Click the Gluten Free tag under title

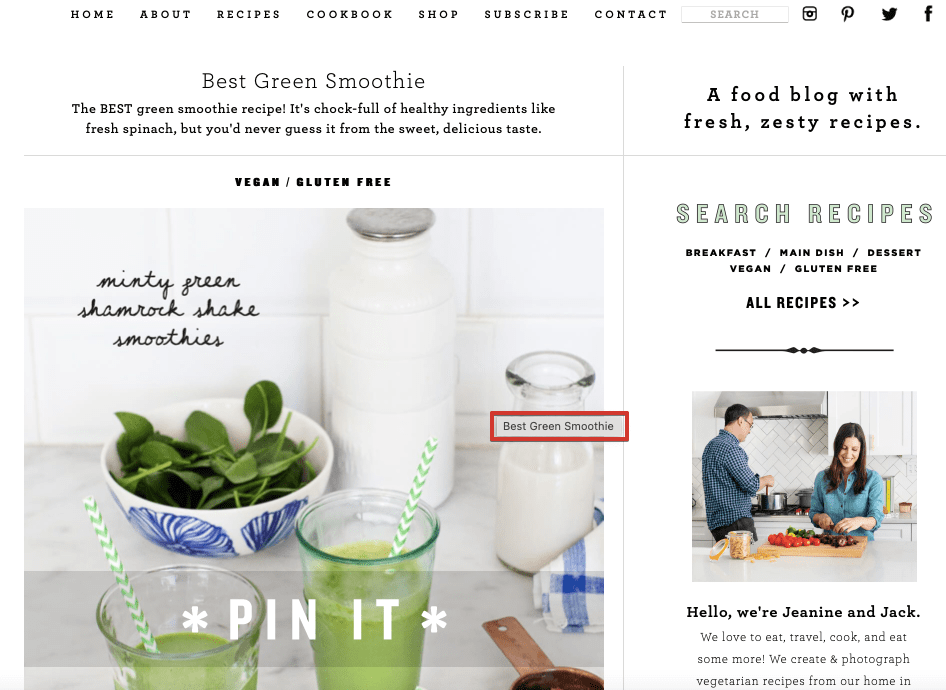tap(344, 182)
